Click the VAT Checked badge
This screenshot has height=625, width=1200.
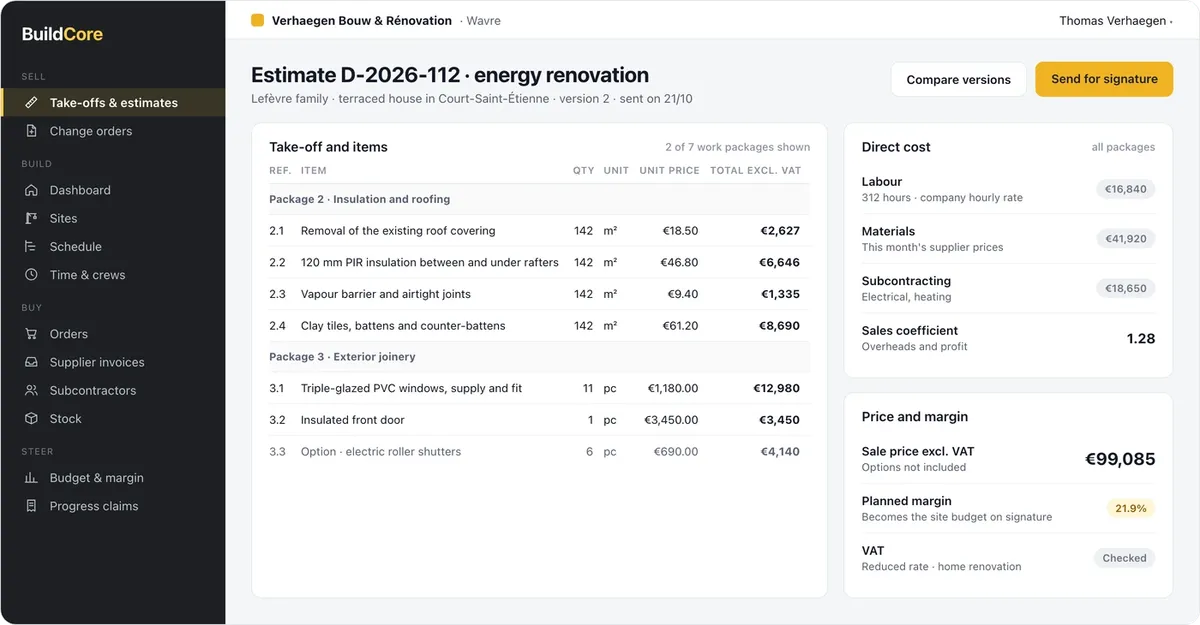[x=1124, y=558]
